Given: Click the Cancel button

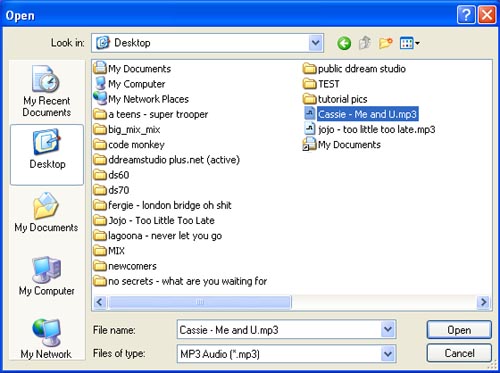Looking at the screenshot, I should pos(459,353).
